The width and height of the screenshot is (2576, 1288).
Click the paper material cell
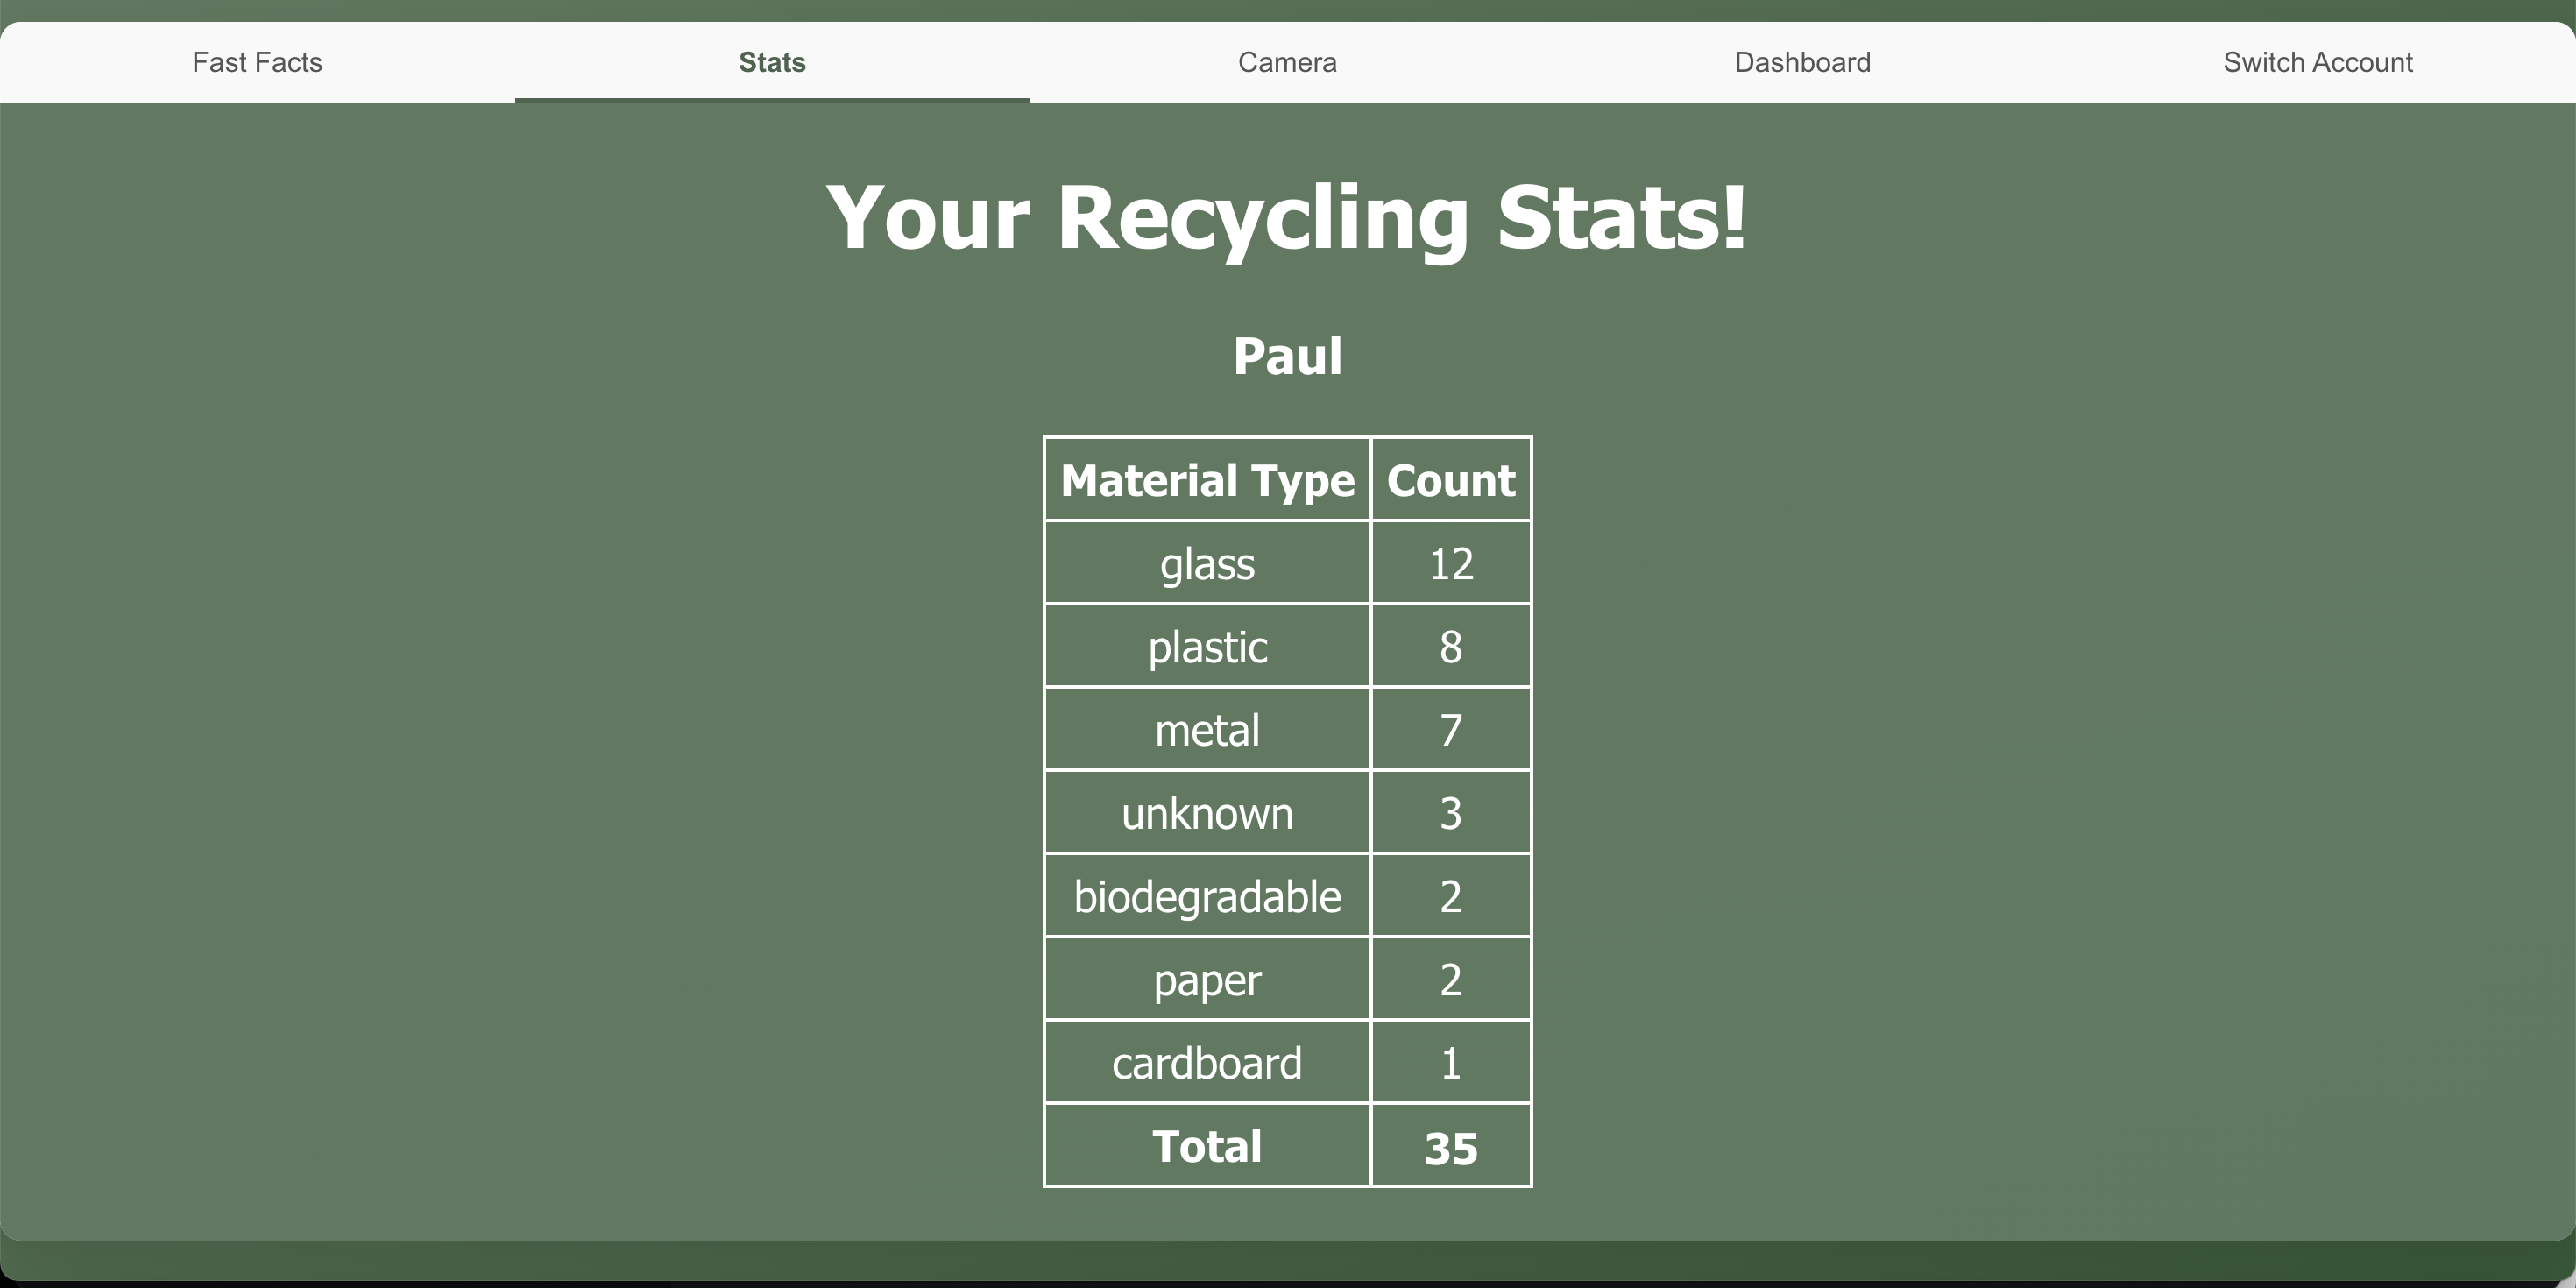1207,979
